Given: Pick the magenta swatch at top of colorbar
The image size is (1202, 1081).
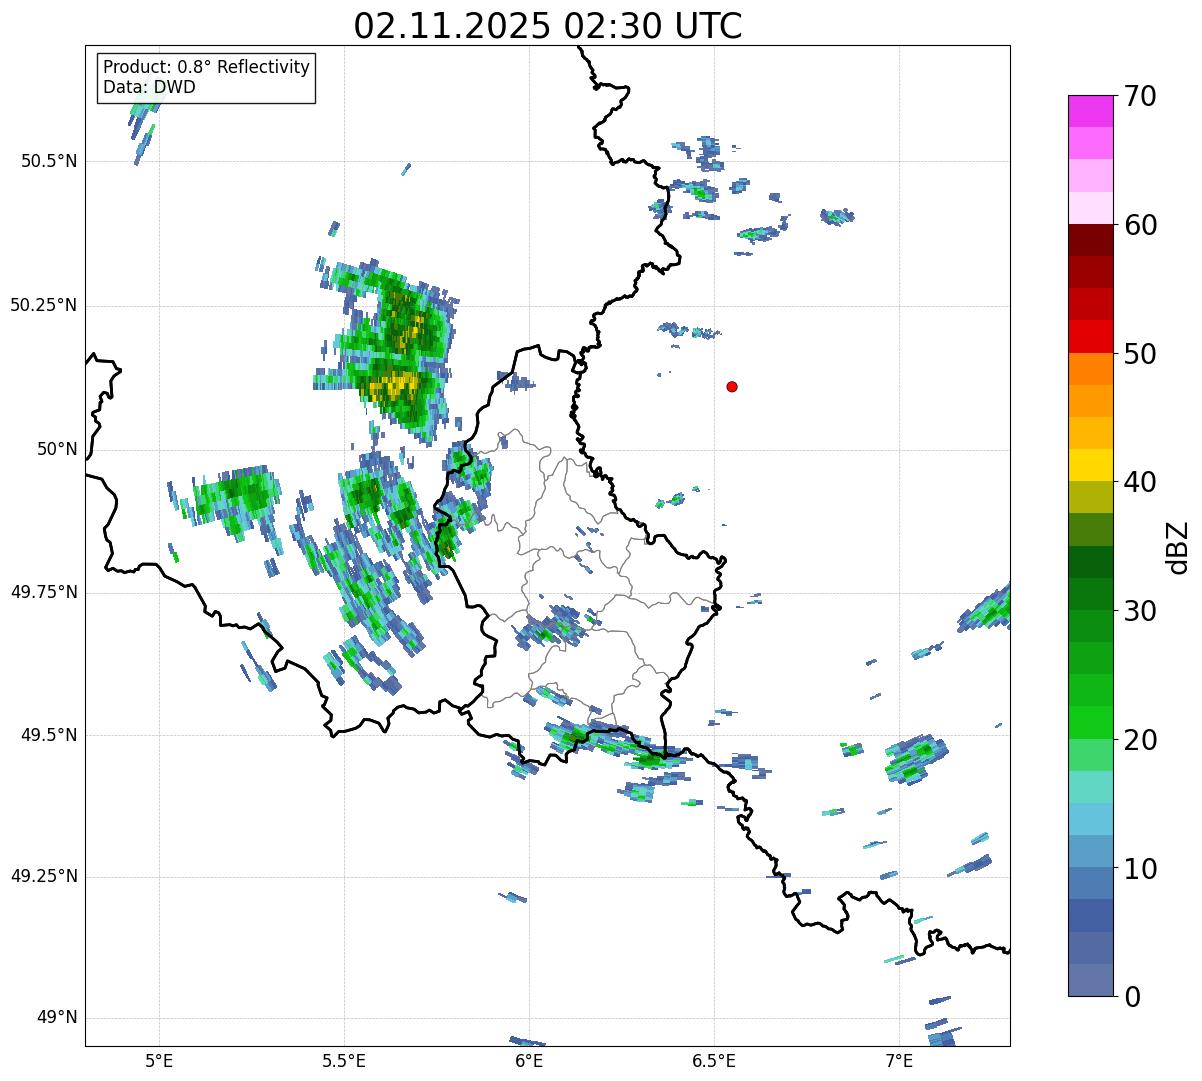Looking at the screenshot, I should [1090, 111].
